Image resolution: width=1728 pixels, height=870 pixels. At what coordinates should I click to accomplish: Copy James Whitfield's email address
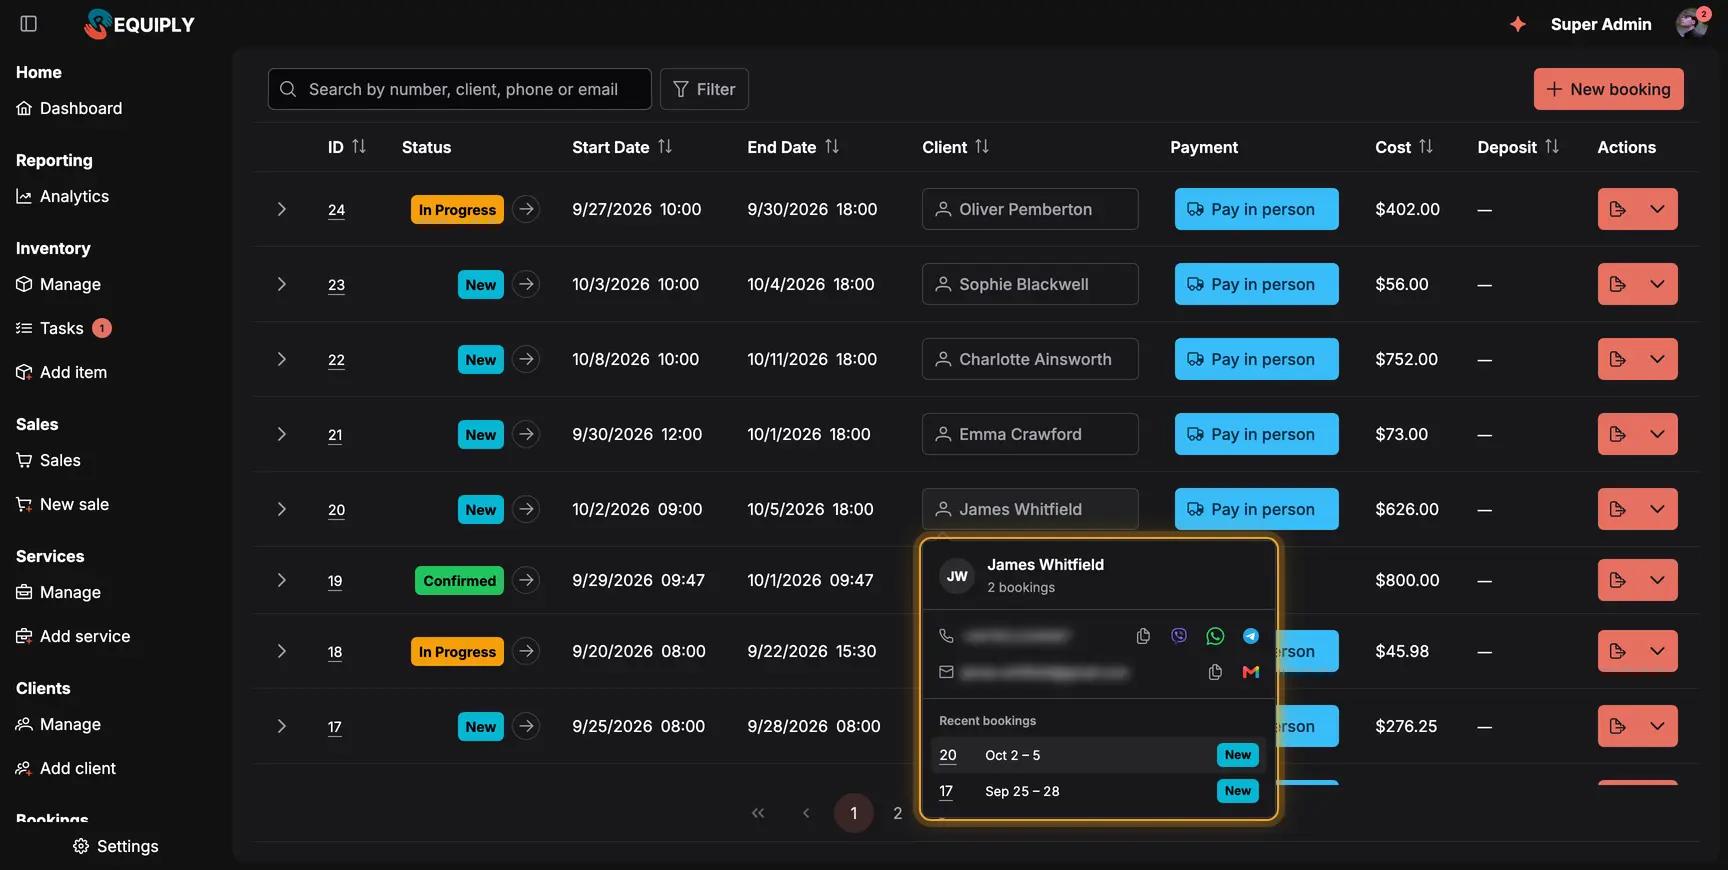(1215, 672)
